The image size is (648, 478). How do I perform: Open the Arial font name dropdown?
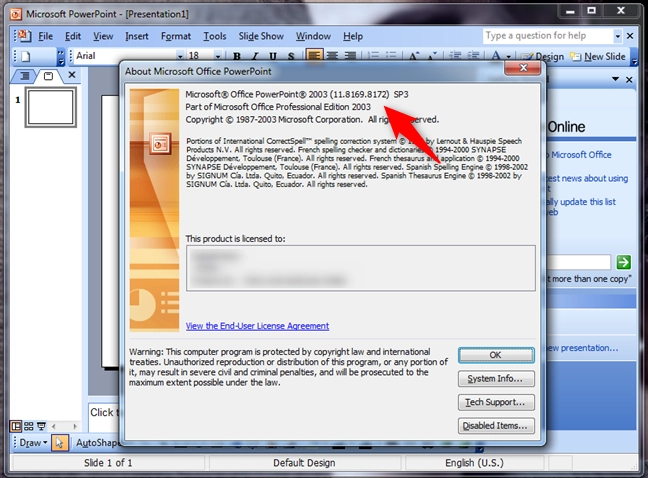[x=180, y=56]
